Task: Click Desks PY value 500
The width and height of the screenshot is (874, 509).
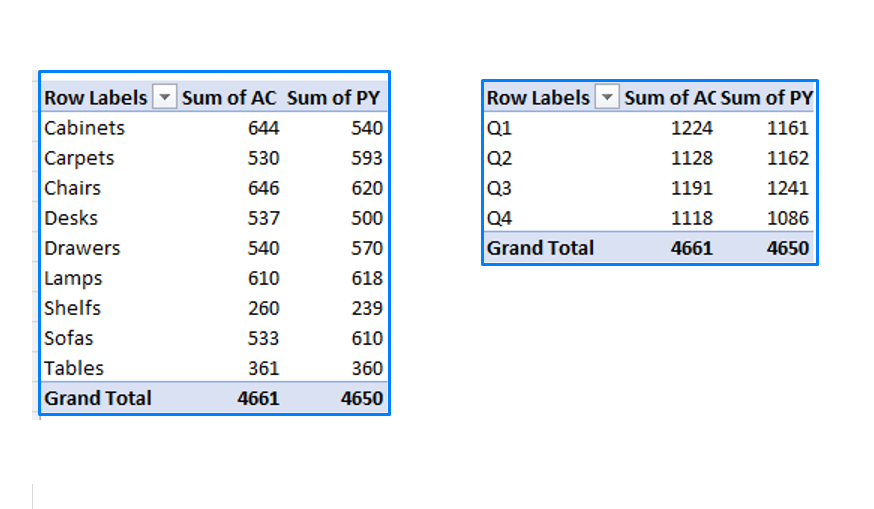Action: pos(367,218)
